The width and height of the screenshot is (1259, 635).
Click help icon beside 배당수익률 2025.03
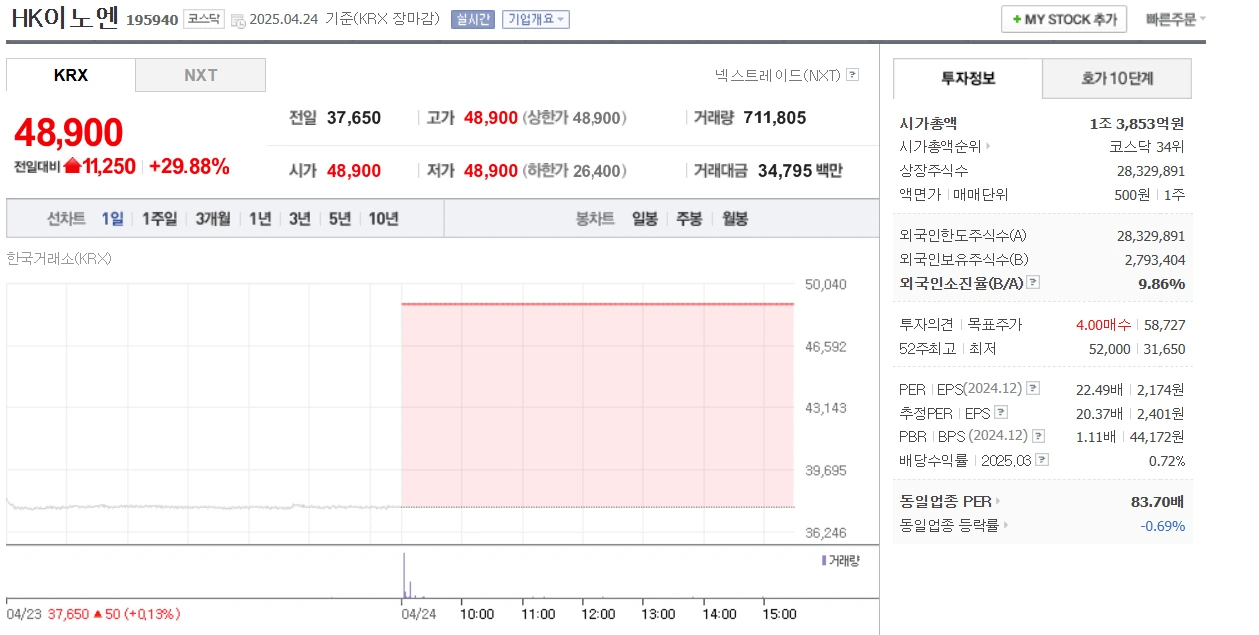pyautogui.click(x=1042, y=460)
